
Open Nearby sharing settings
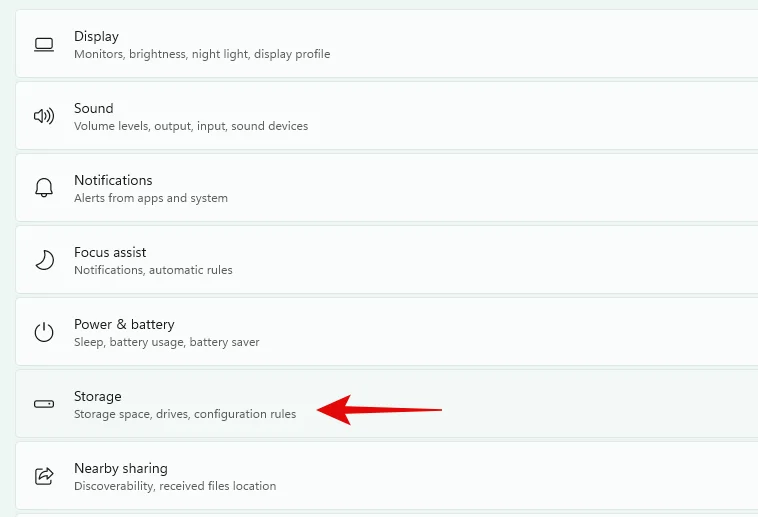[x=387, y=476]
